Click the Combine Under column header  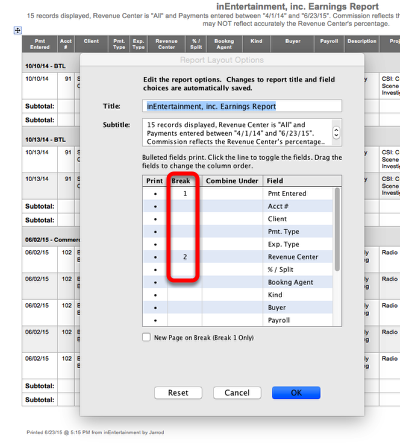[x=232, y=181]
